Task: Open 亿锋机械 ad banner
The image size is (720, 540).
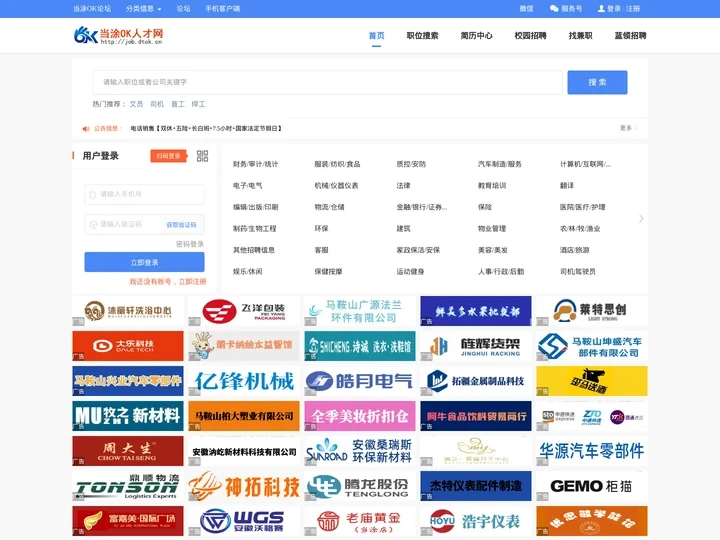Action: tap(244, 381)
